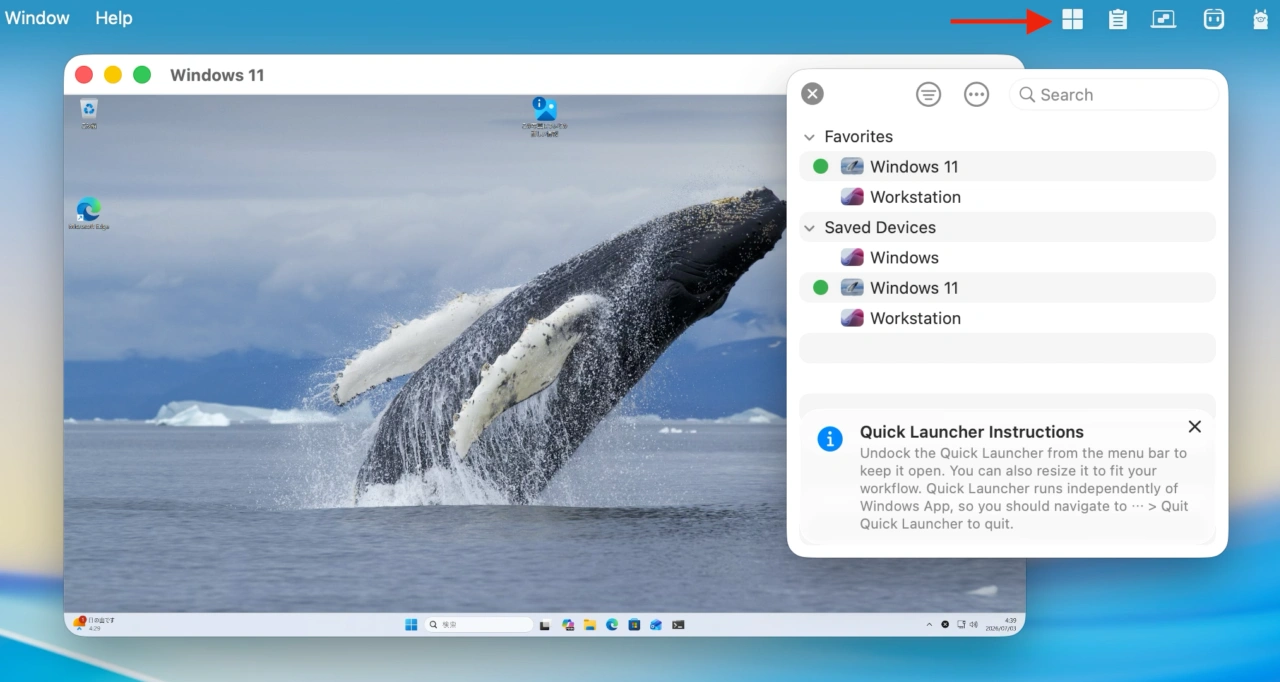Open Microsoft Store from the Windows taskbar

pos(634,625)
